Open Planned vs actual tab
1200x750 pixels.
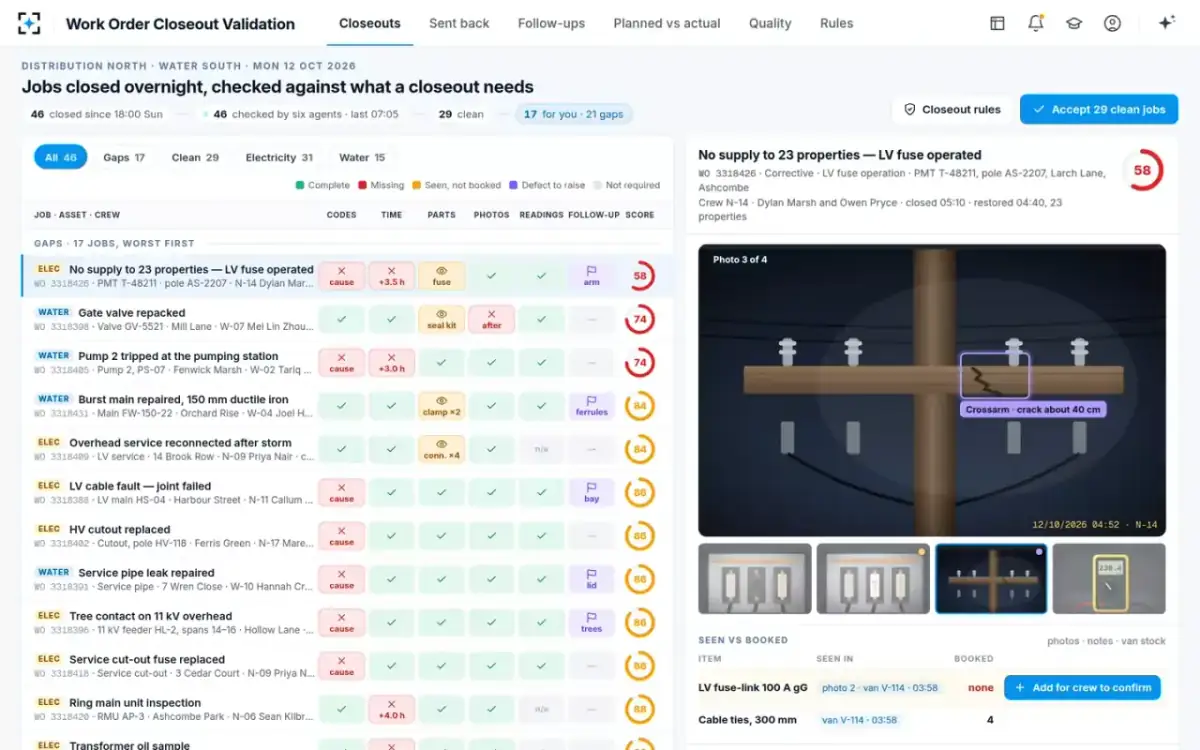pyautogui.click(x=667, y=23)
